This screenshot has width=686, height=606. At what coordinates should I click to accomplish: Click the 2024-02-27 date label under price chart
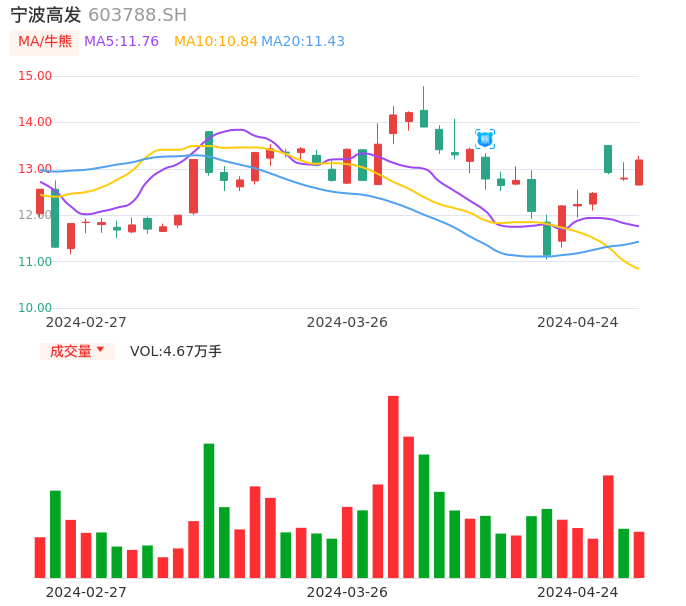pyautogui.click(x=86, y=322)
